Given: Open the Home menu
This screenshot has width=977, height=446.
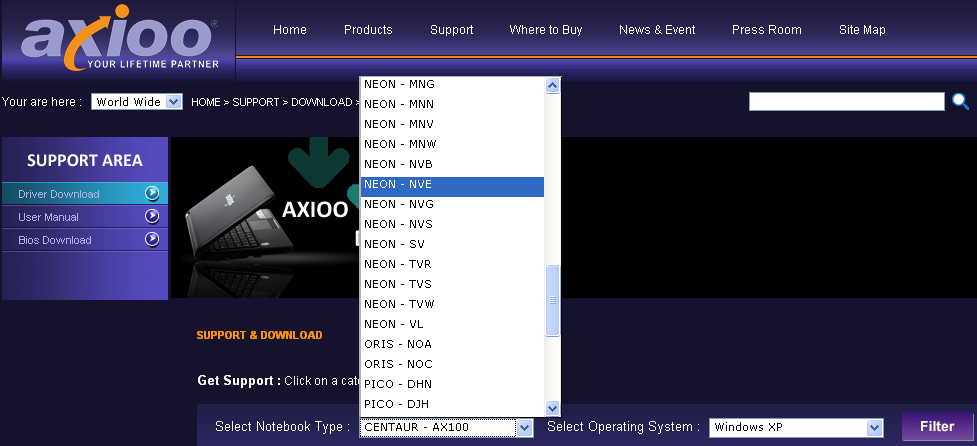Looking at the screenshot, I should (290, 29).
